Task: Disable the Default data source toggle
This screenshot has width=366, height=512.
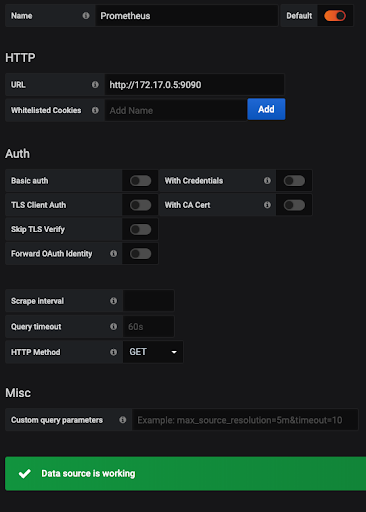Action: [x=335, y=16]
